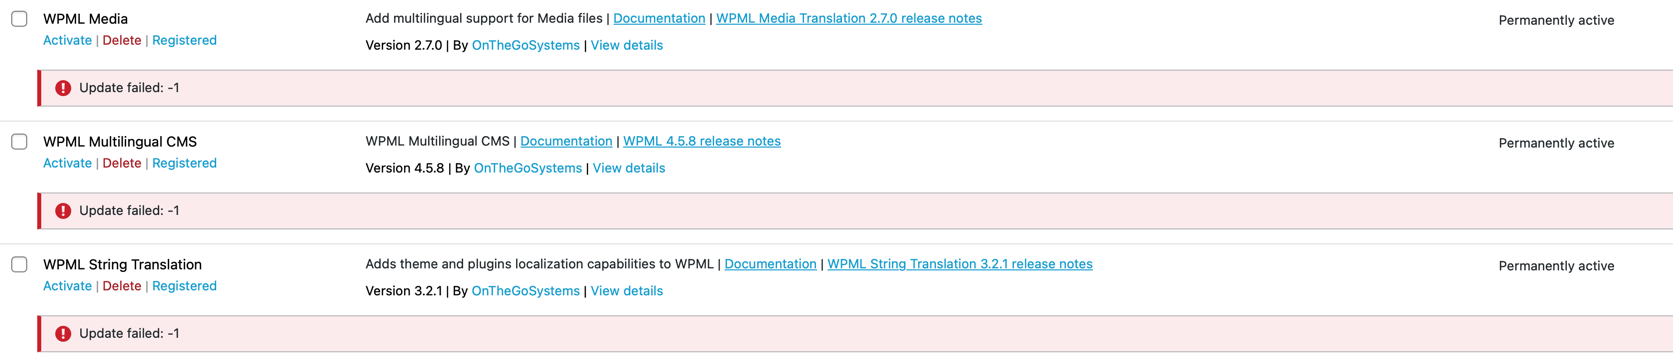Click the error icon under WPML Media
Viewport: 1673px width, 364px height.
[63, 88]
